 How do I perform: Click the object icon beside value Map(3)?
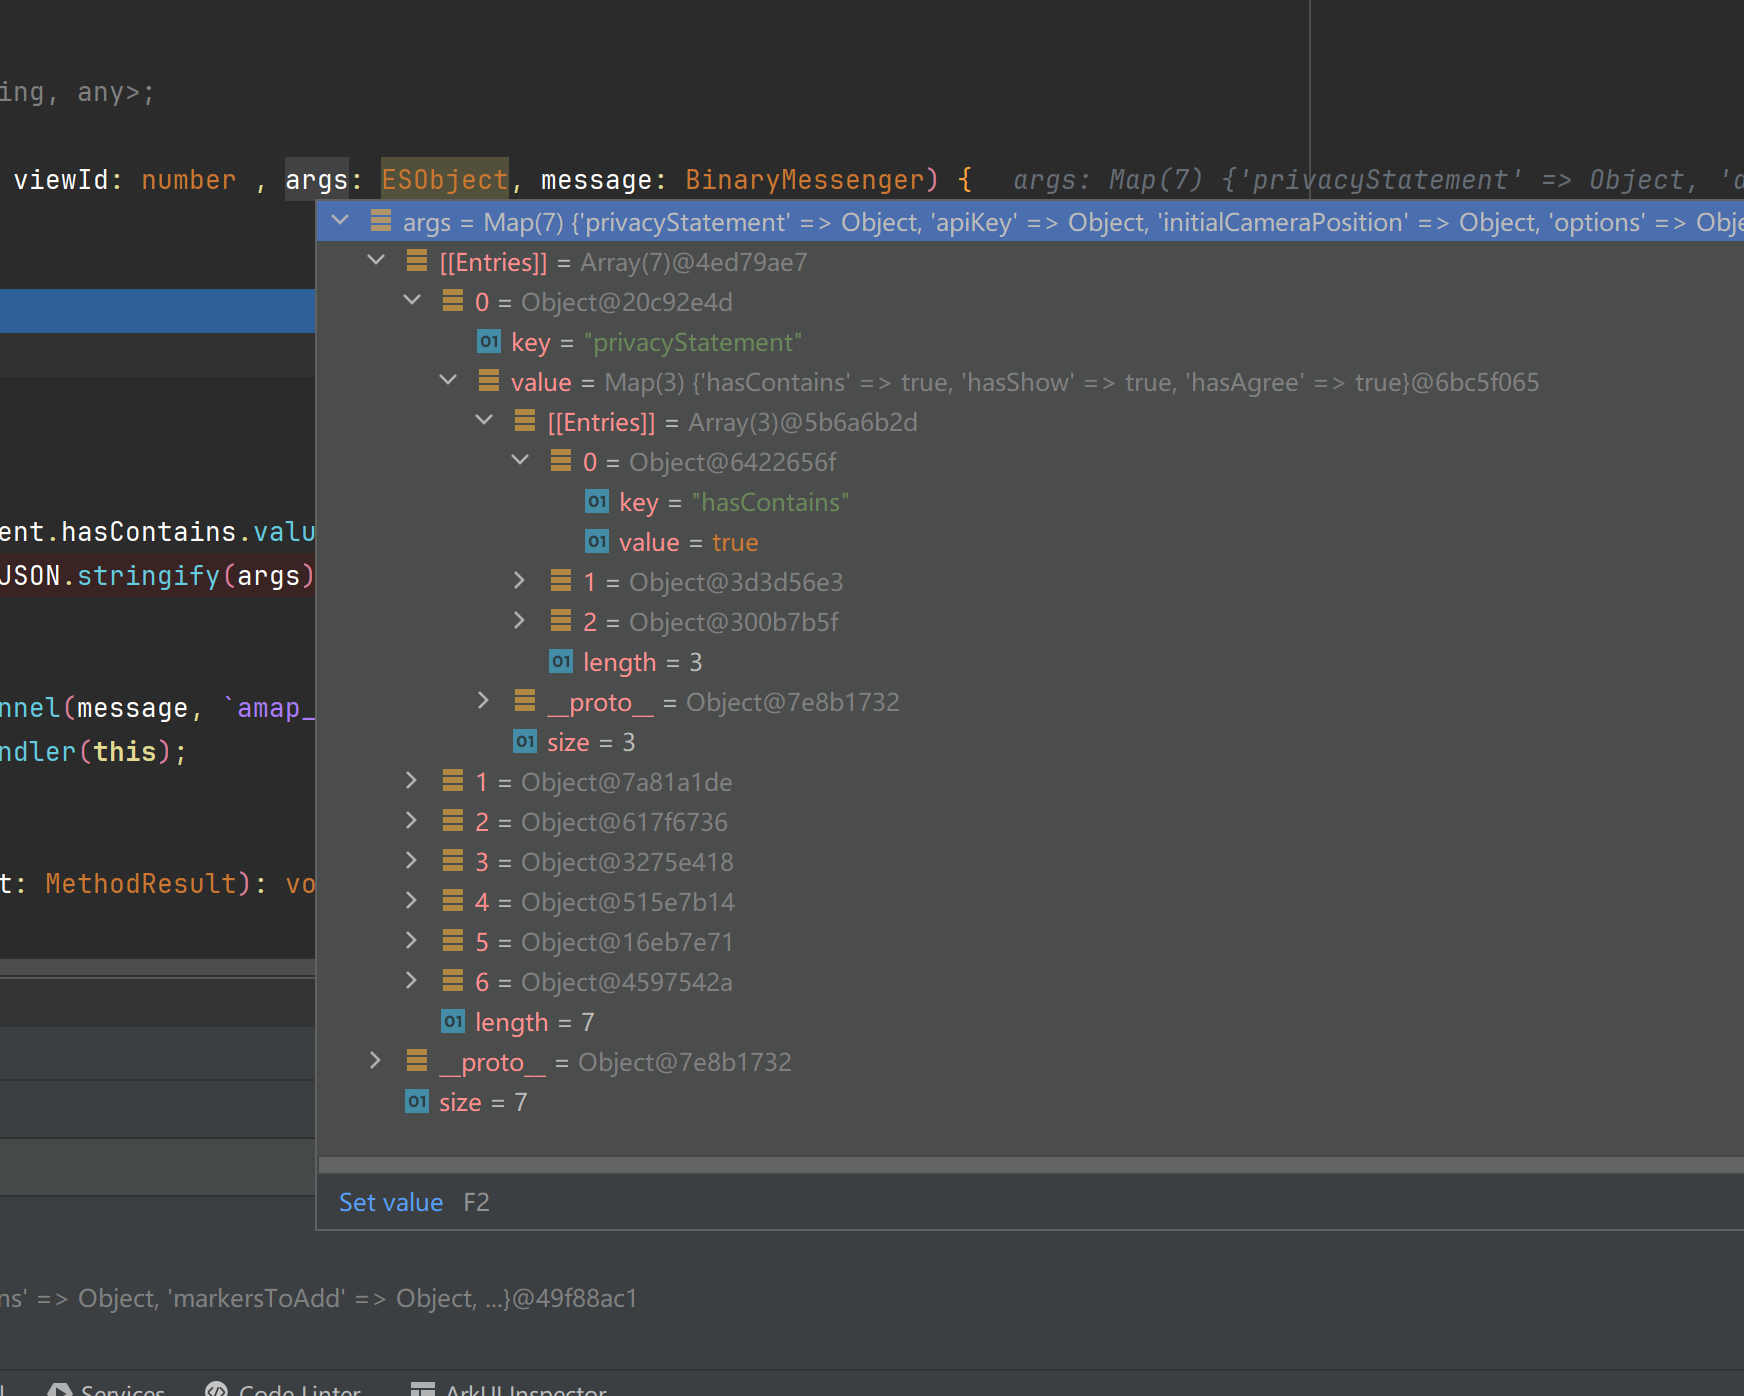[x=489, y=380]
